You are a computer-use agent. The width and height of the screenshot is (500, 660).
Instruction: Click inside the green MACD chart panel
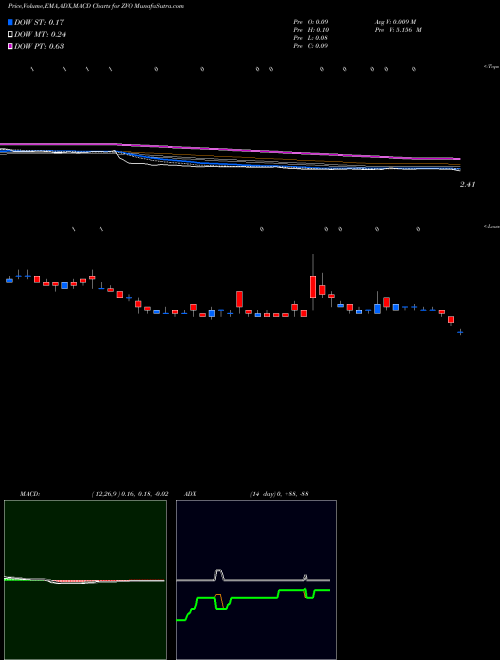point(85,580)
